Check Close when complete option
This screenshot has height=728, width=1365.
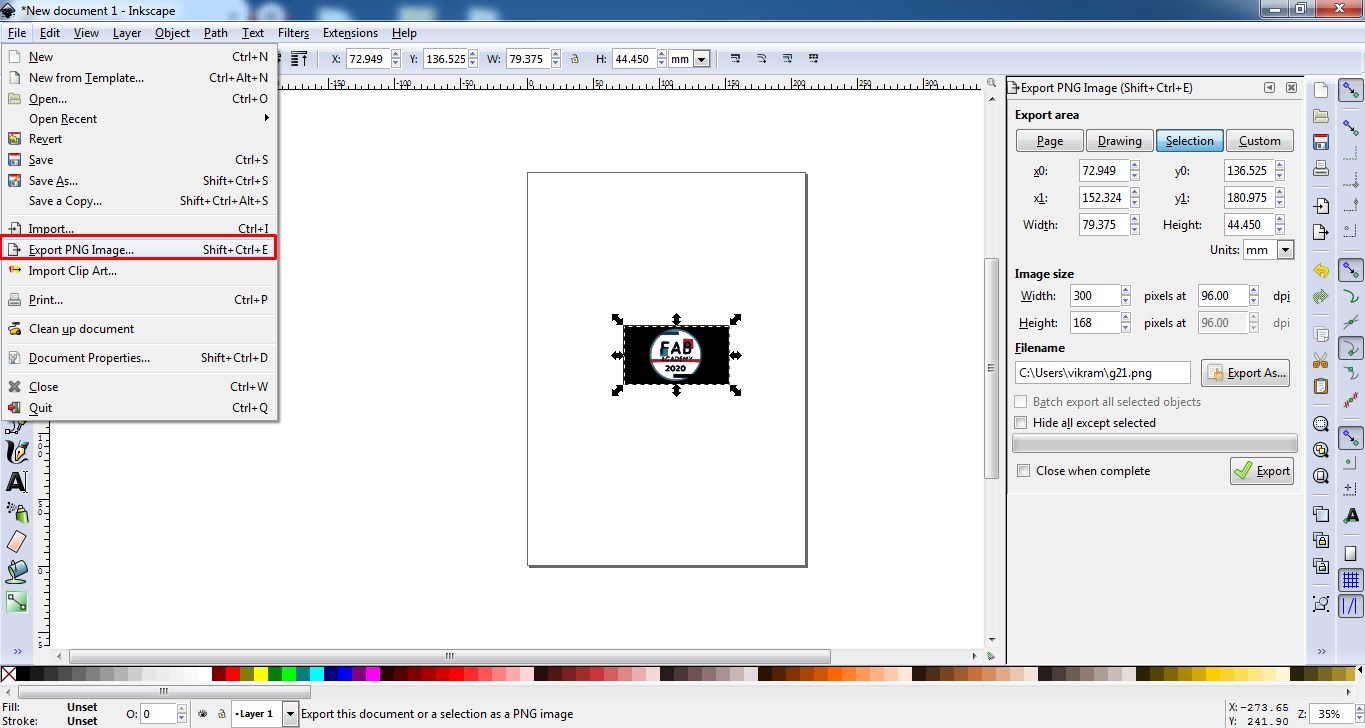(1023, 471)
